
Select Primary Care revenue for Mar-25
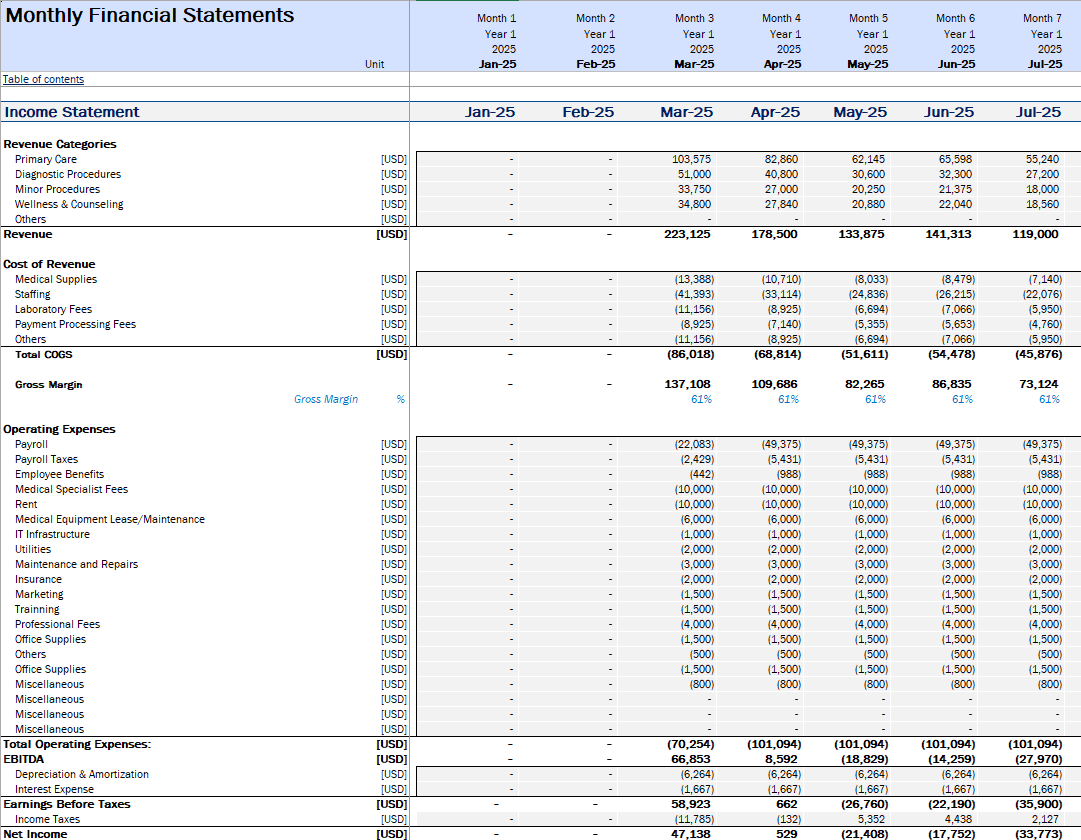(692, 160)
